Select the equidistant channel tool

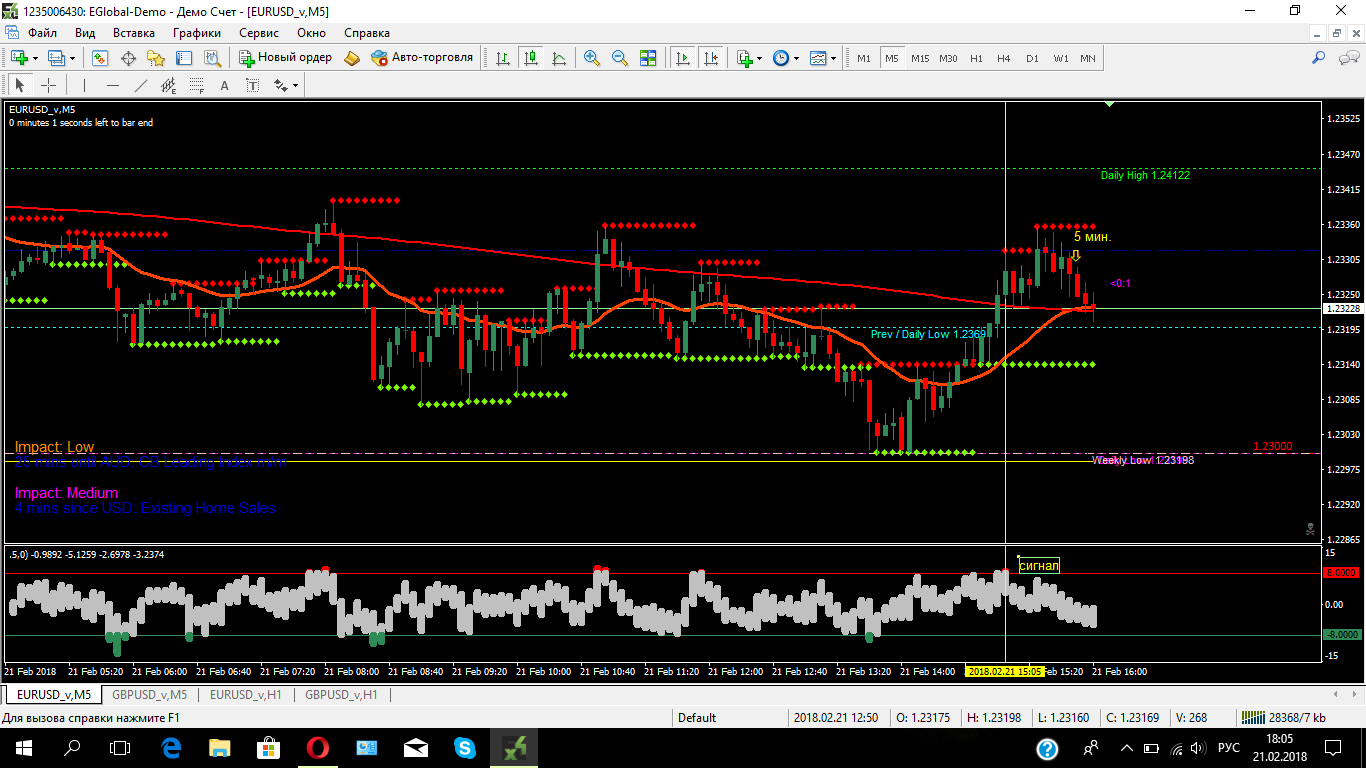tap(168, 85)
